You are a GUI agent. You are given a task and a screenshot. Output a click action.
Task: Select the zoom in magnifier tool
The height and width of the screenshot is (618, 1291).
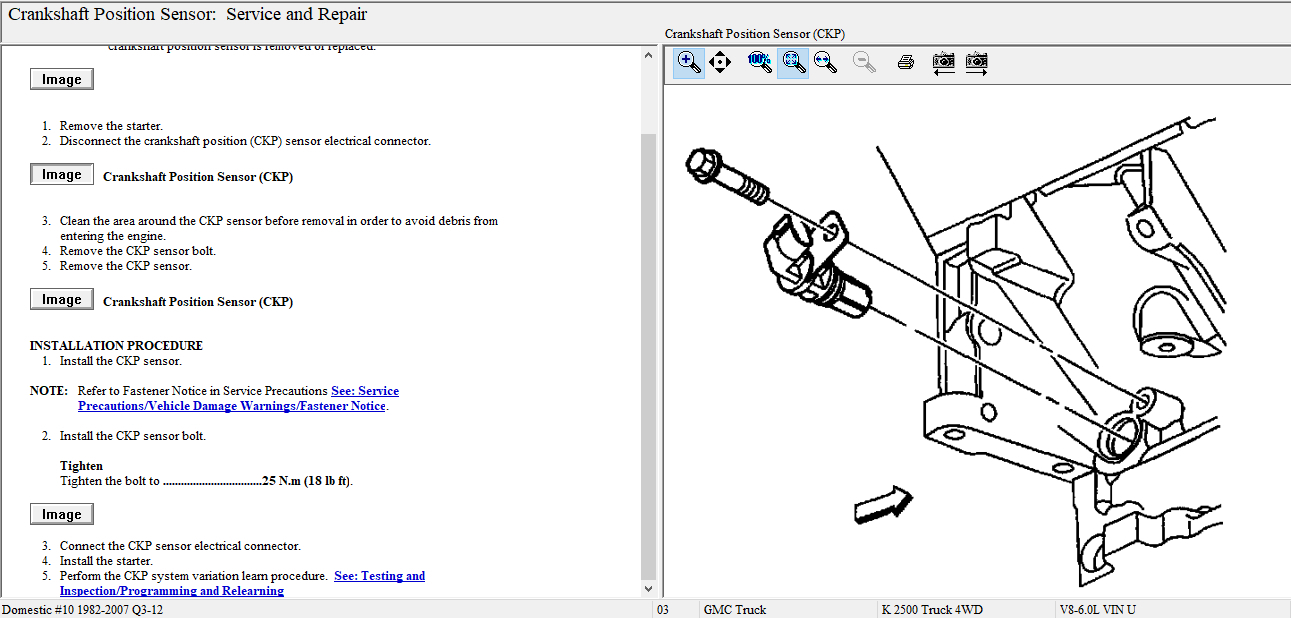point(689,62)
